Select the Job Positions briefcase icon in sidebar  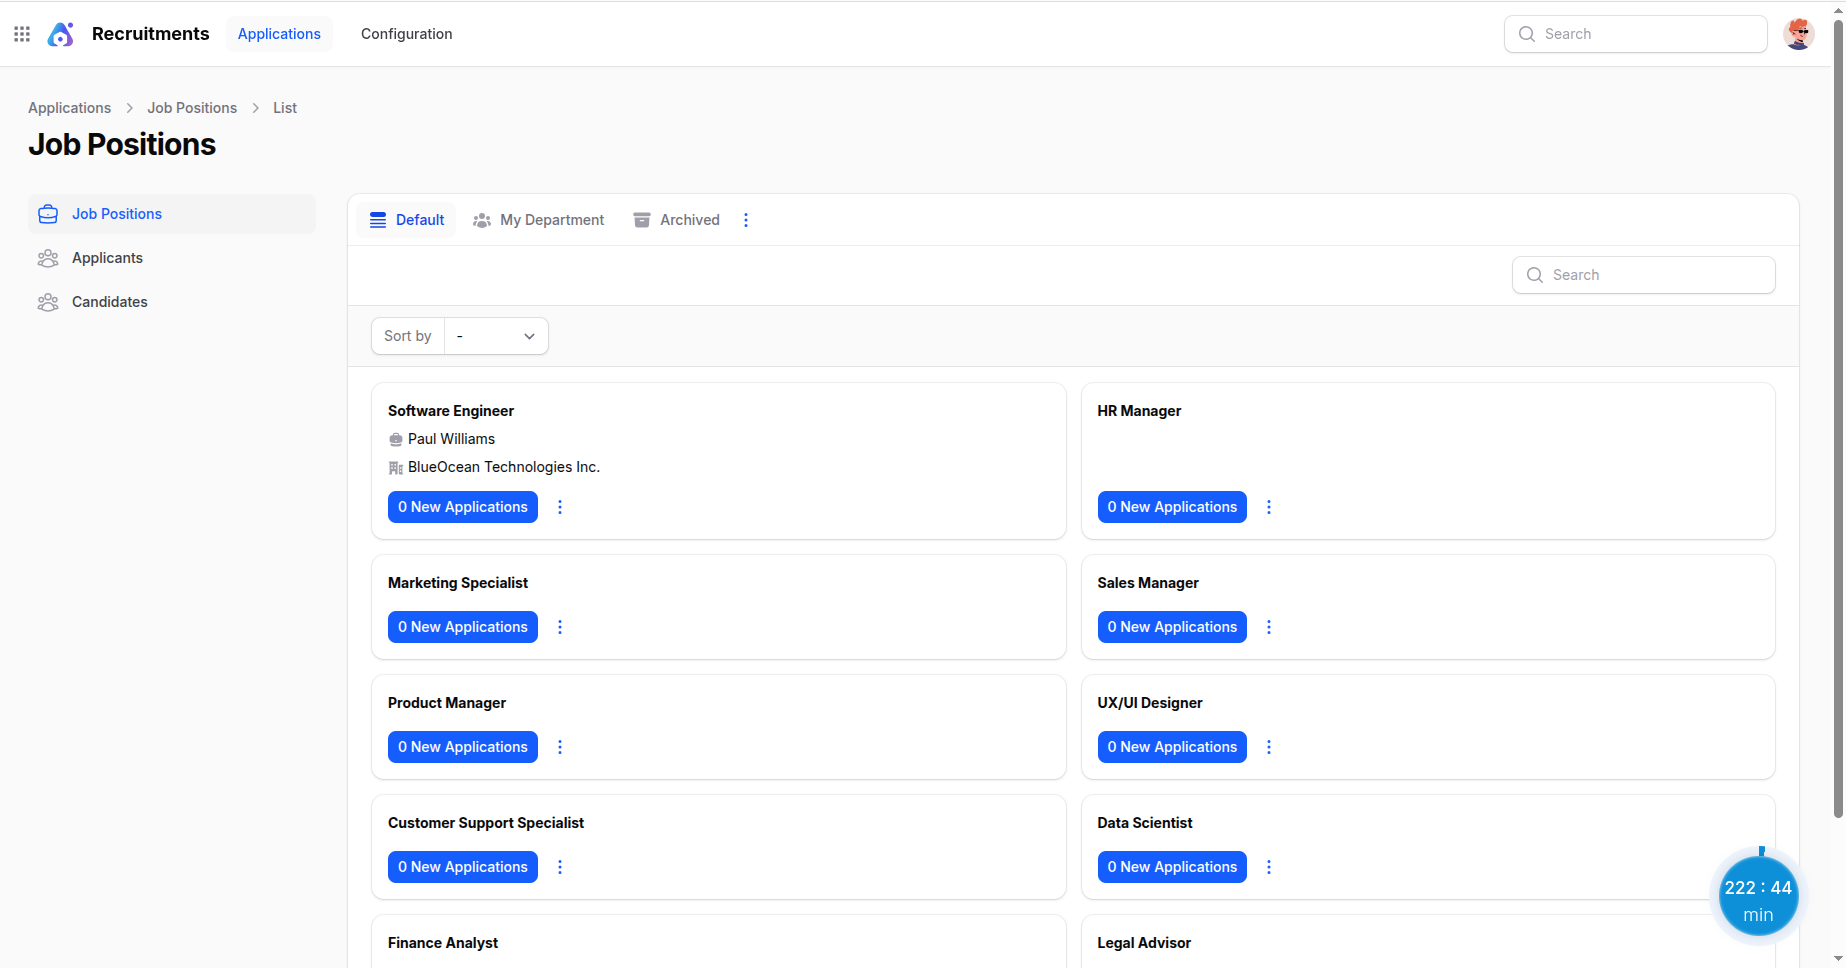pyautogui.click(x=48, y=213)
